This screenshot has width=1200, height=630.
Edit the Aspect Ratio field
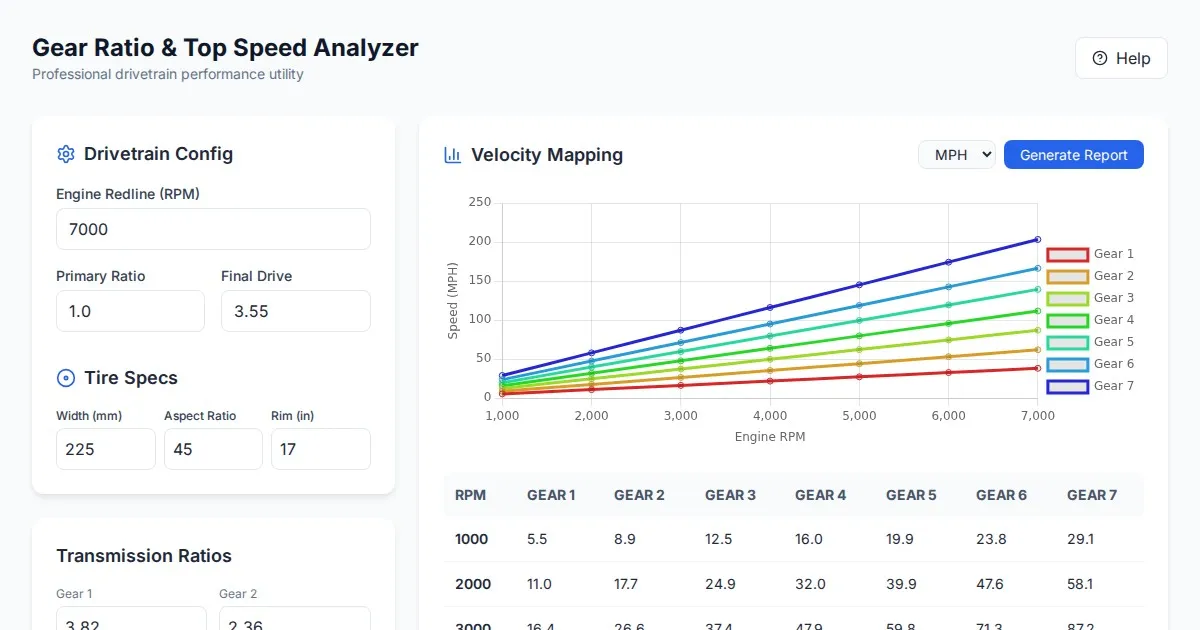coord(213,449)
